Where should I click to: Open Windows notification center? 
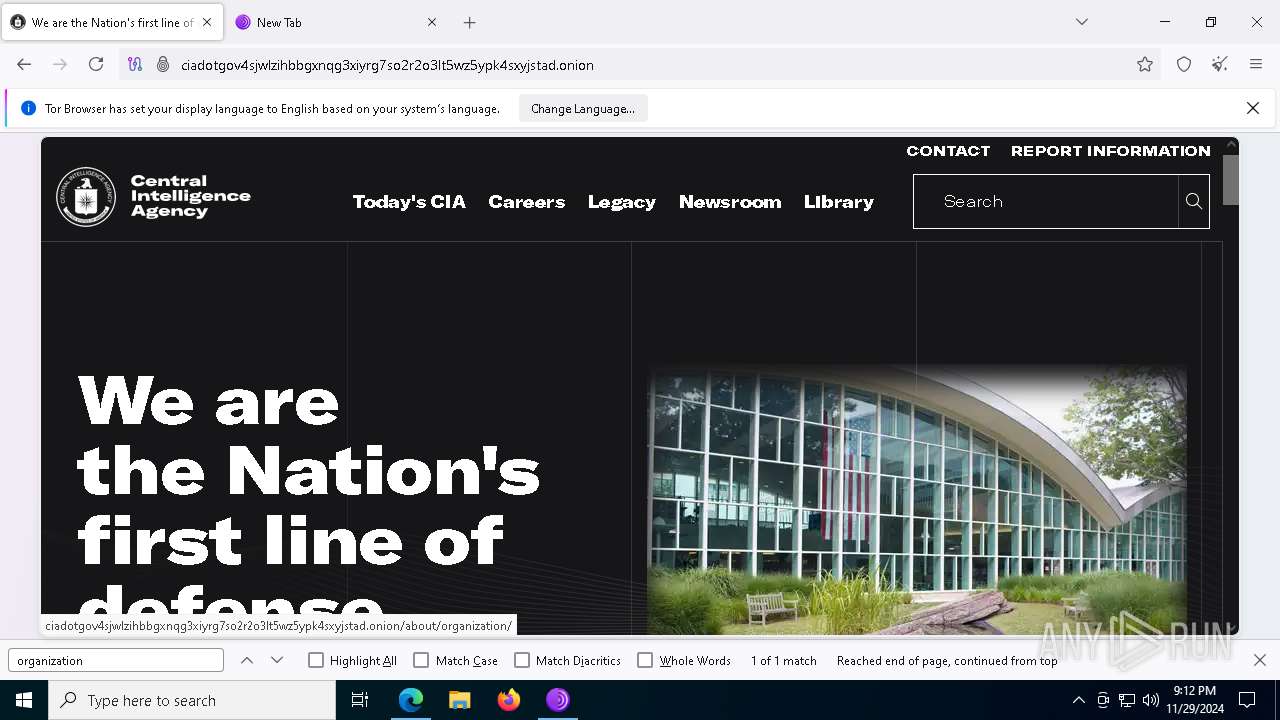[1247, 700]
